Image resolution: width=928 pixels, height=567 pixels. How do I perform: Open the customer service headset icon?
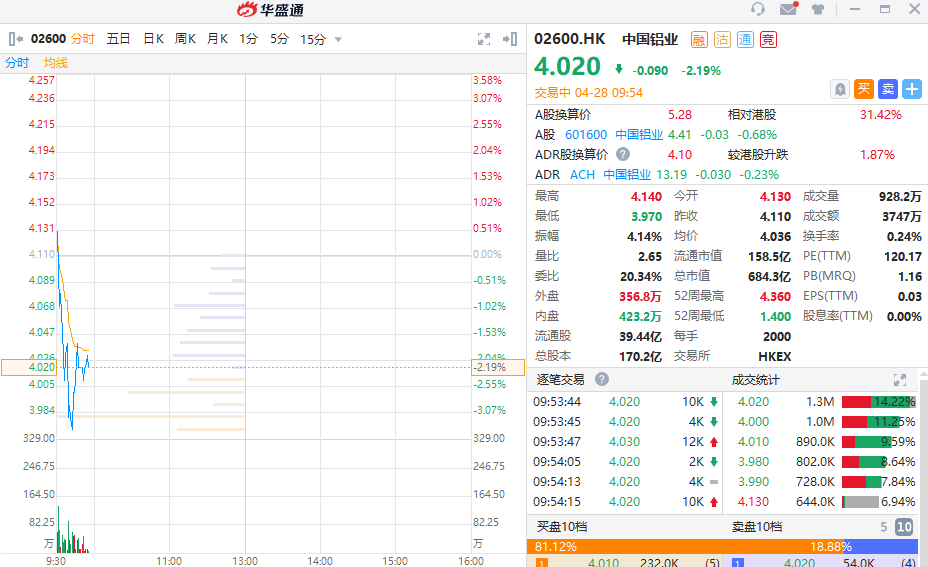coord(758,9)
